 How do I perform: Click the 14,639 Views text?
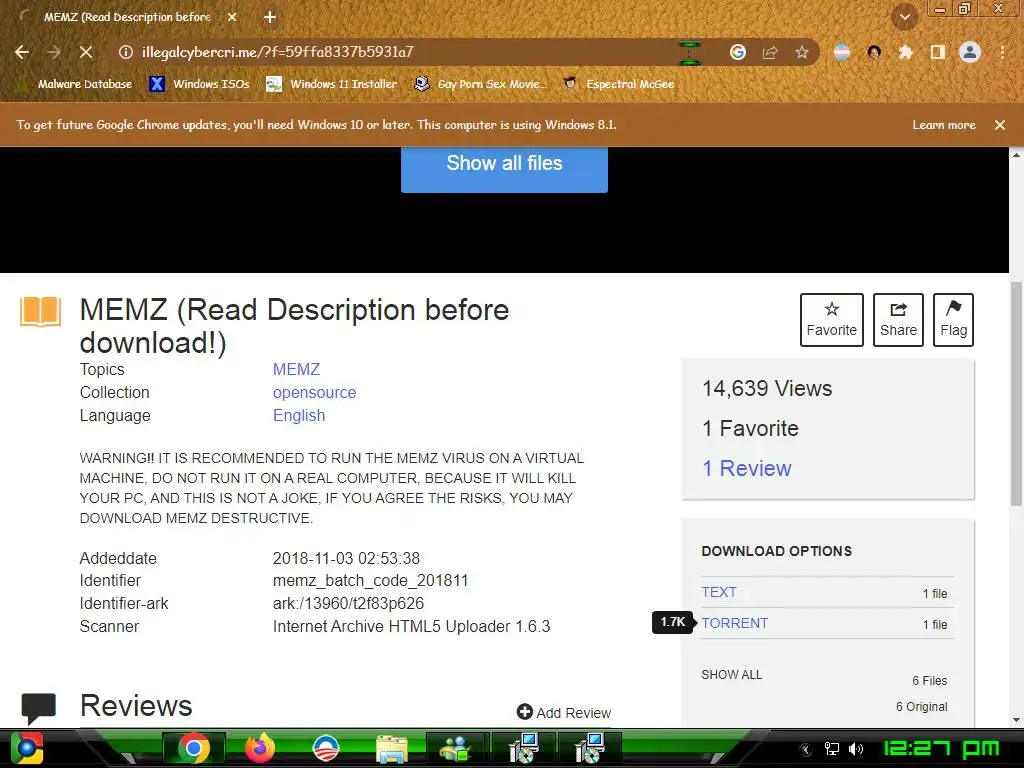(767, 389)
